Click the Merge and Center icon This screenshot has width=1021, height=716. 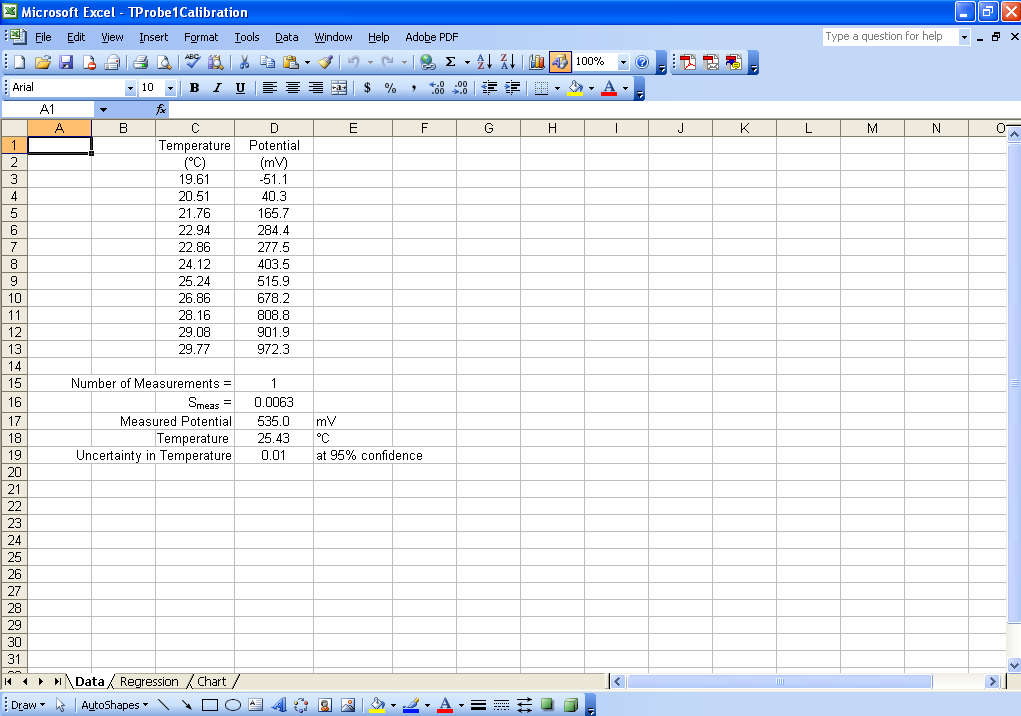coord(339,88)
